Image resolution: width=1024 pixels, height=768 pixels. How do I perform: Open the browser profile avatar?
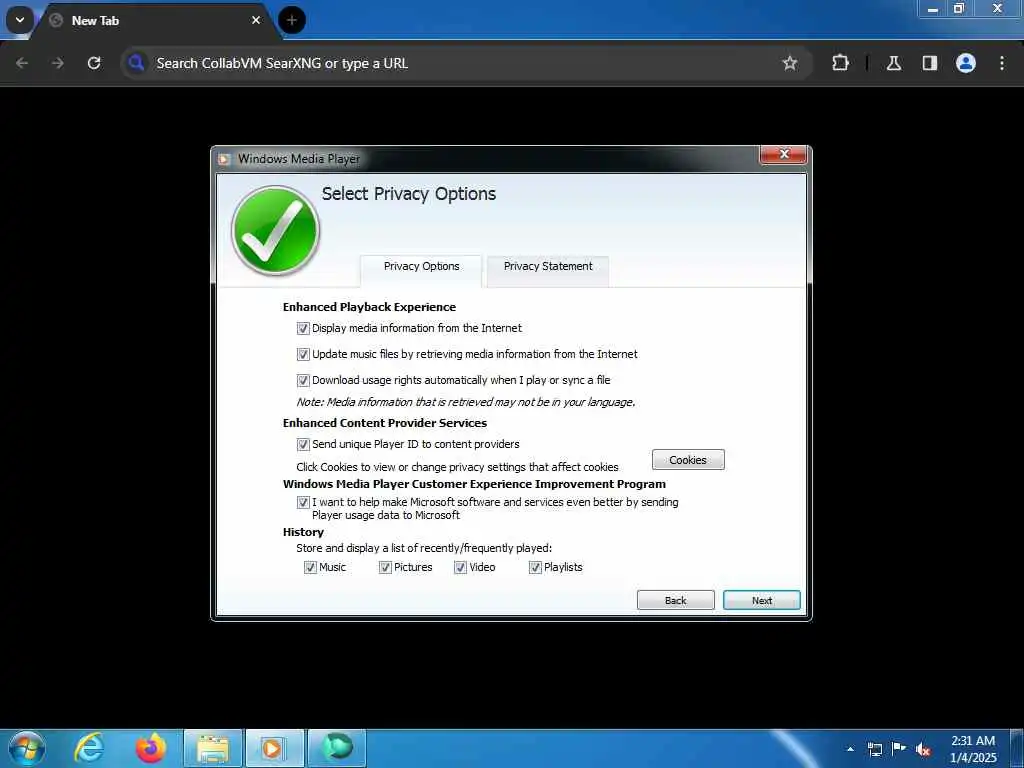point(966,63)
